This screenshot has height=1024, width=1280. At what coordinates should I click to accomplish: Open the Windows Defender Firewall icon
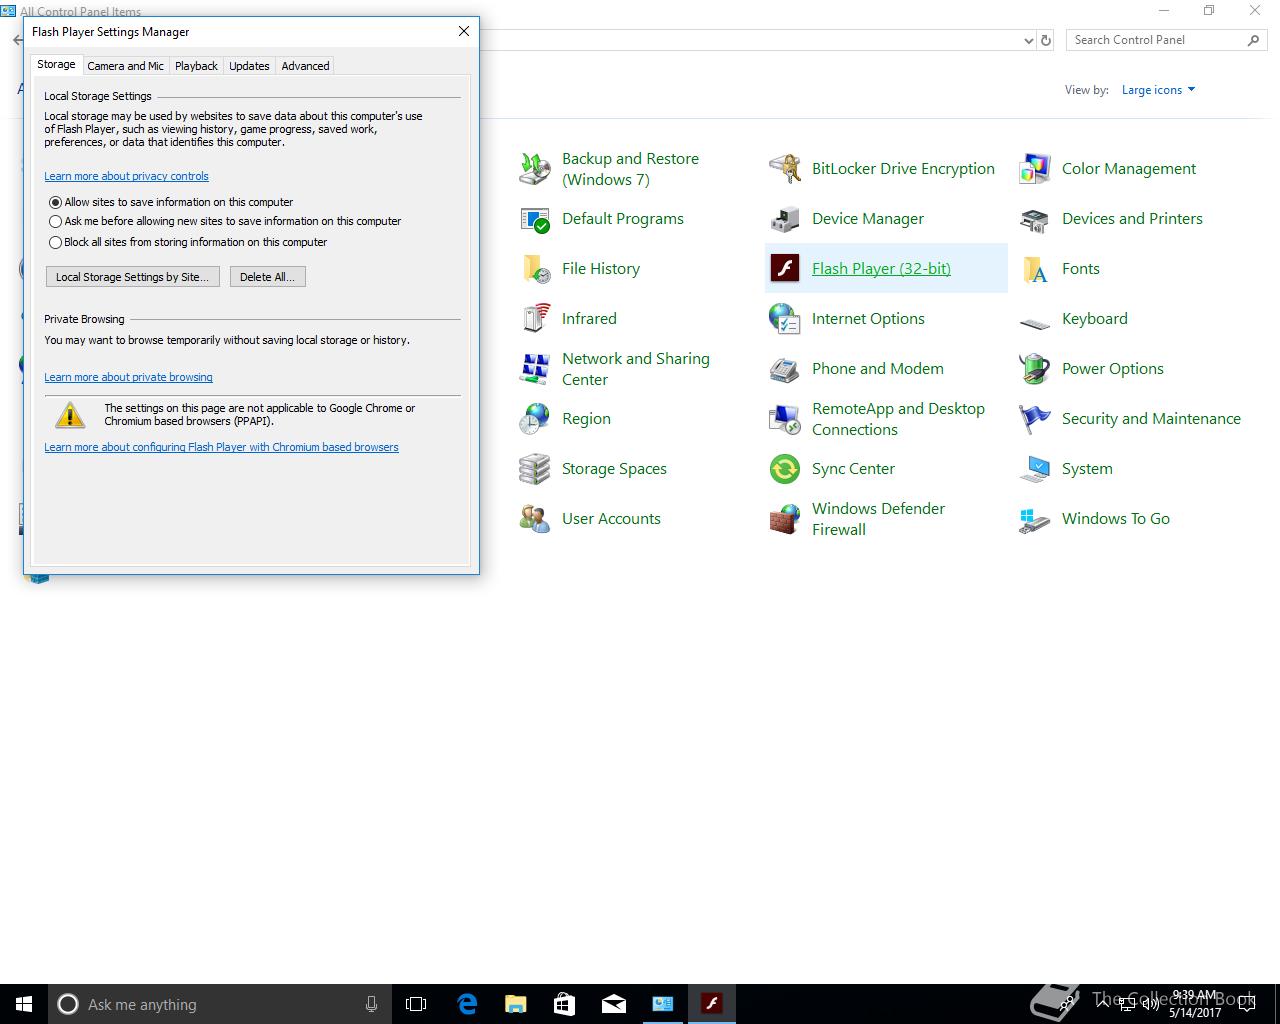[785, 519]
